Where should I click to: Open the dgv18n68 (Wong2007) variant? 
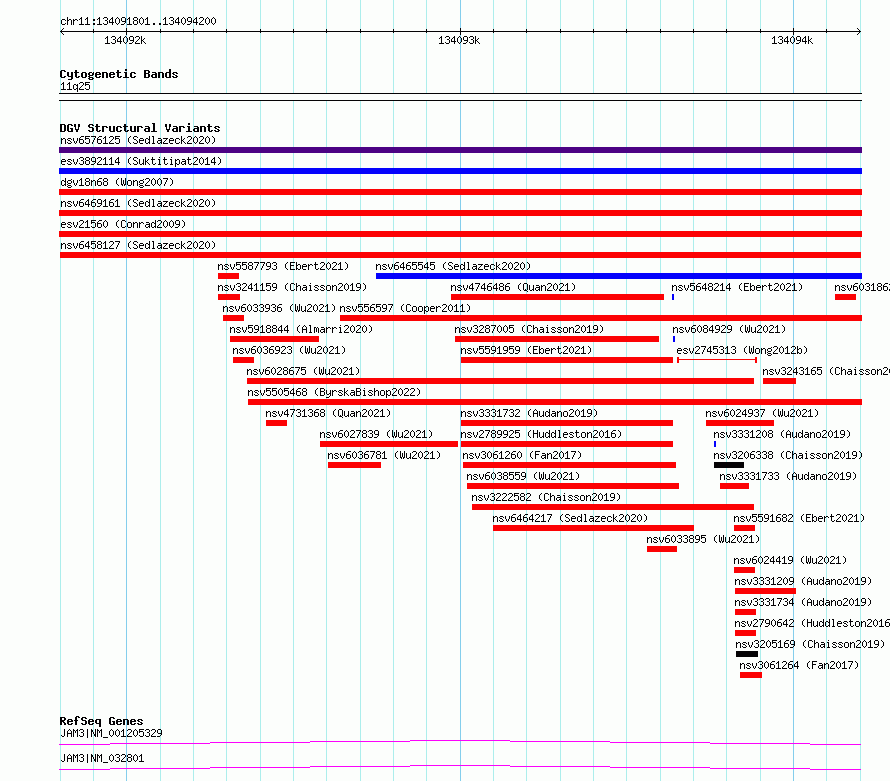click(x=117, y=182)
